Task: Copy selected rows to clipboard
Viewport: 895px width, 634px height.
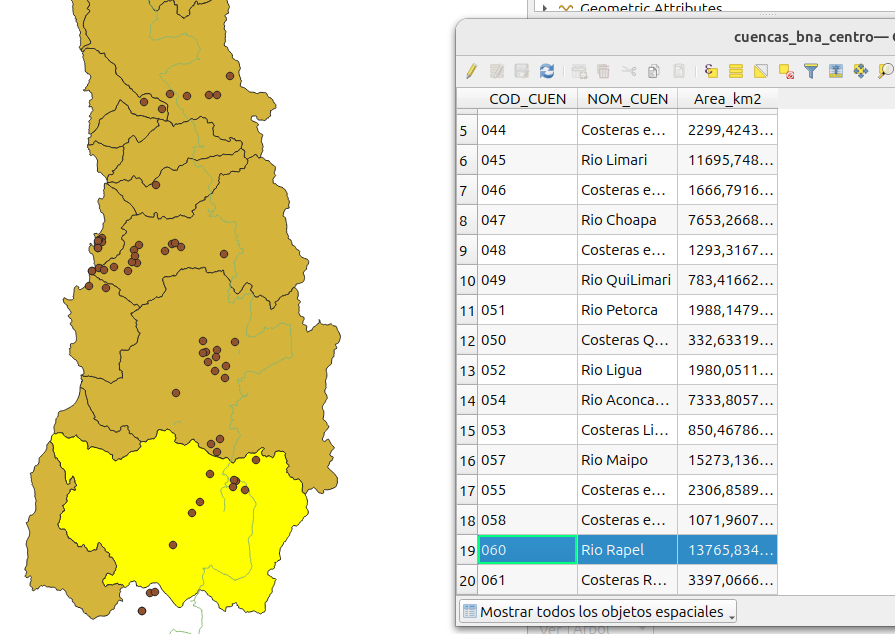Action: [653, 71]
